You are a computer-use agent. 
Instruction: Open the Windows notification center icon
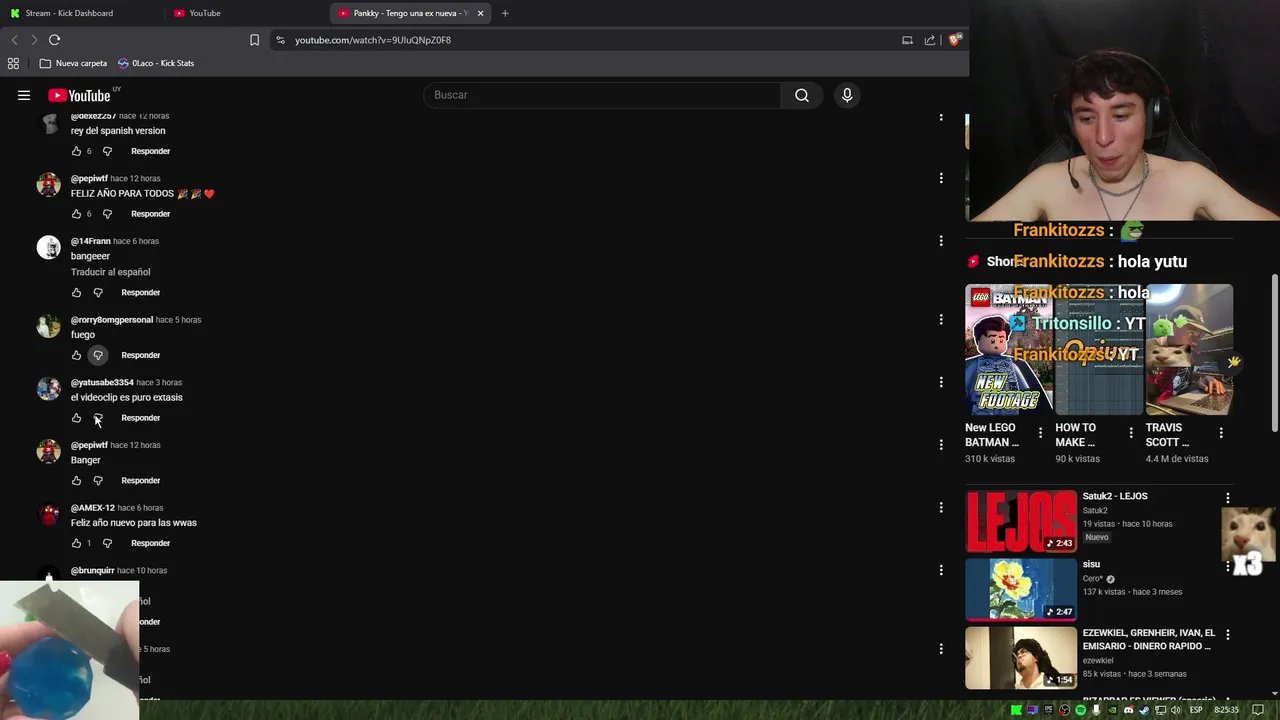1258,710
